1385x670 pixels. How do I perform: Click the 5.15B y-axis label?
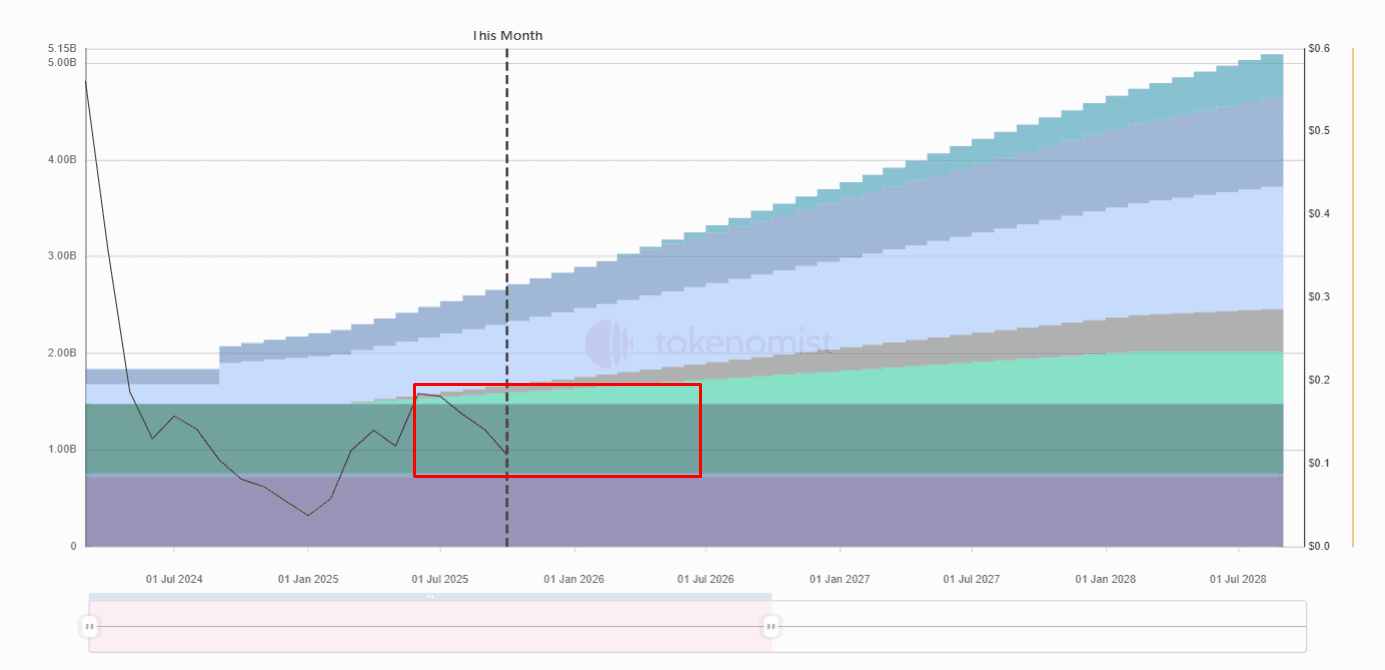(62, 49)
